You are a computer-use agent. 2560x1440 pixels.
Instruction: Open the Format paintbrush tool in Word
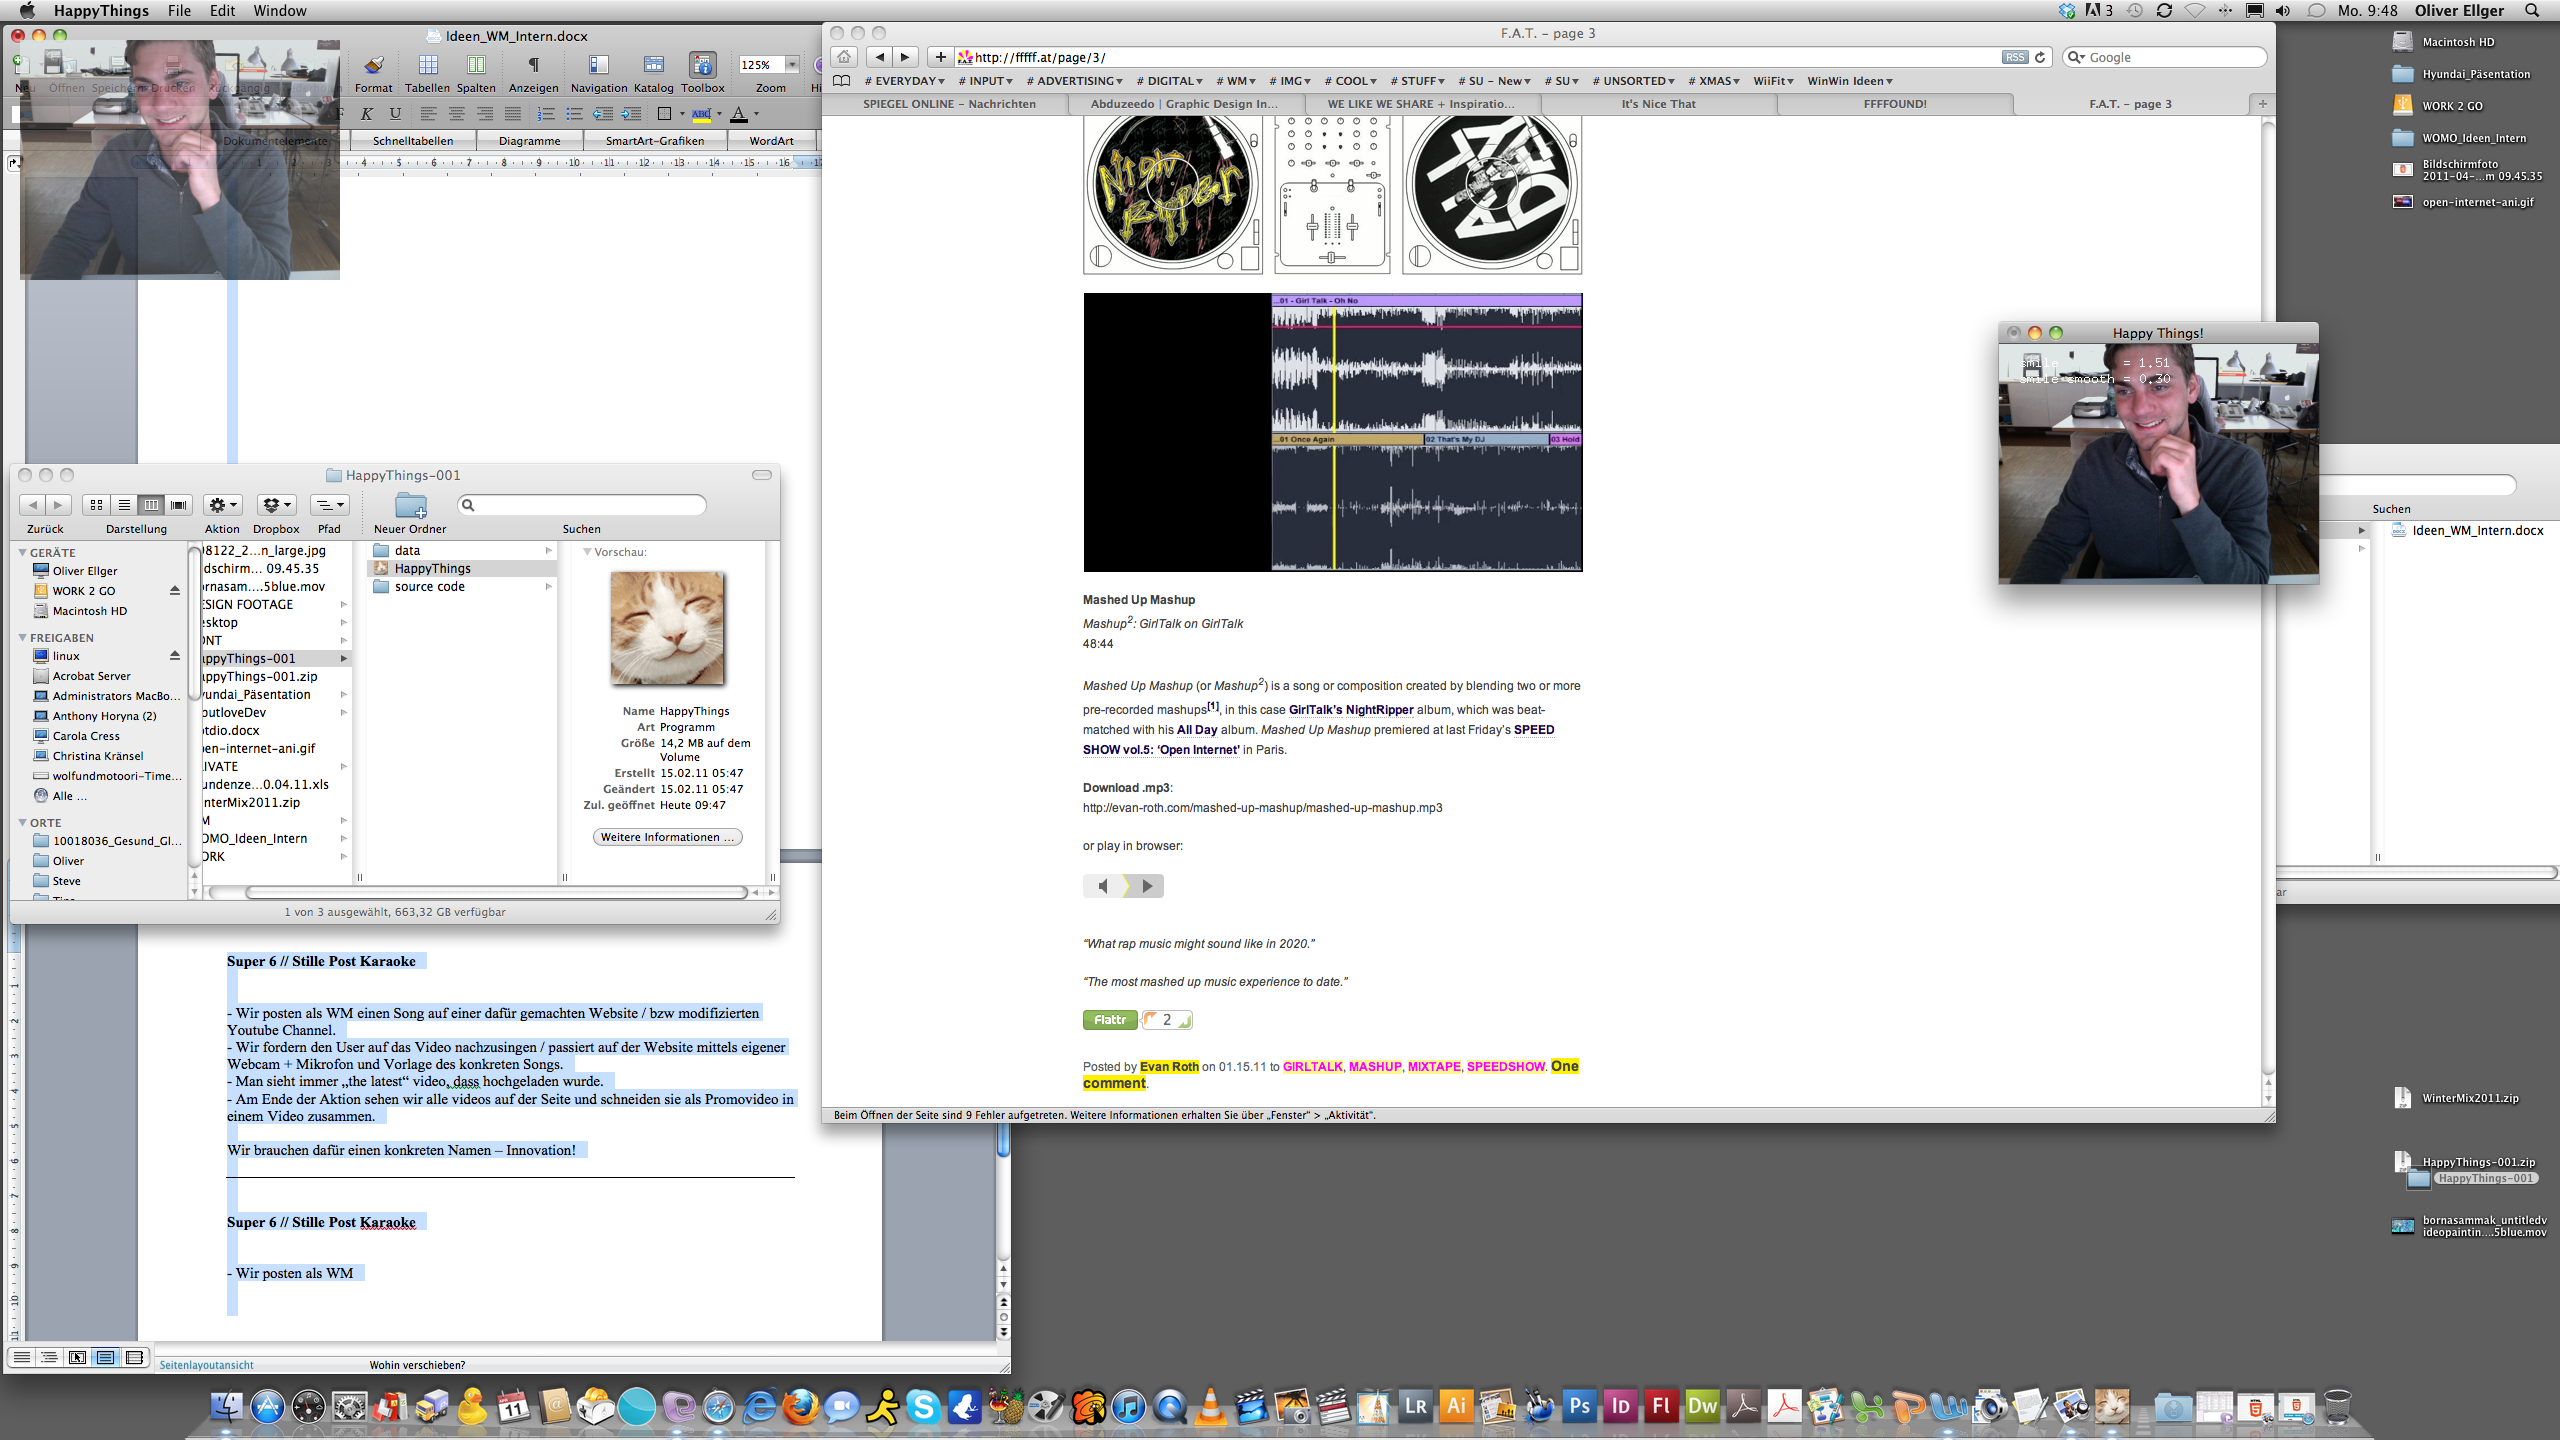click(373, 66)
